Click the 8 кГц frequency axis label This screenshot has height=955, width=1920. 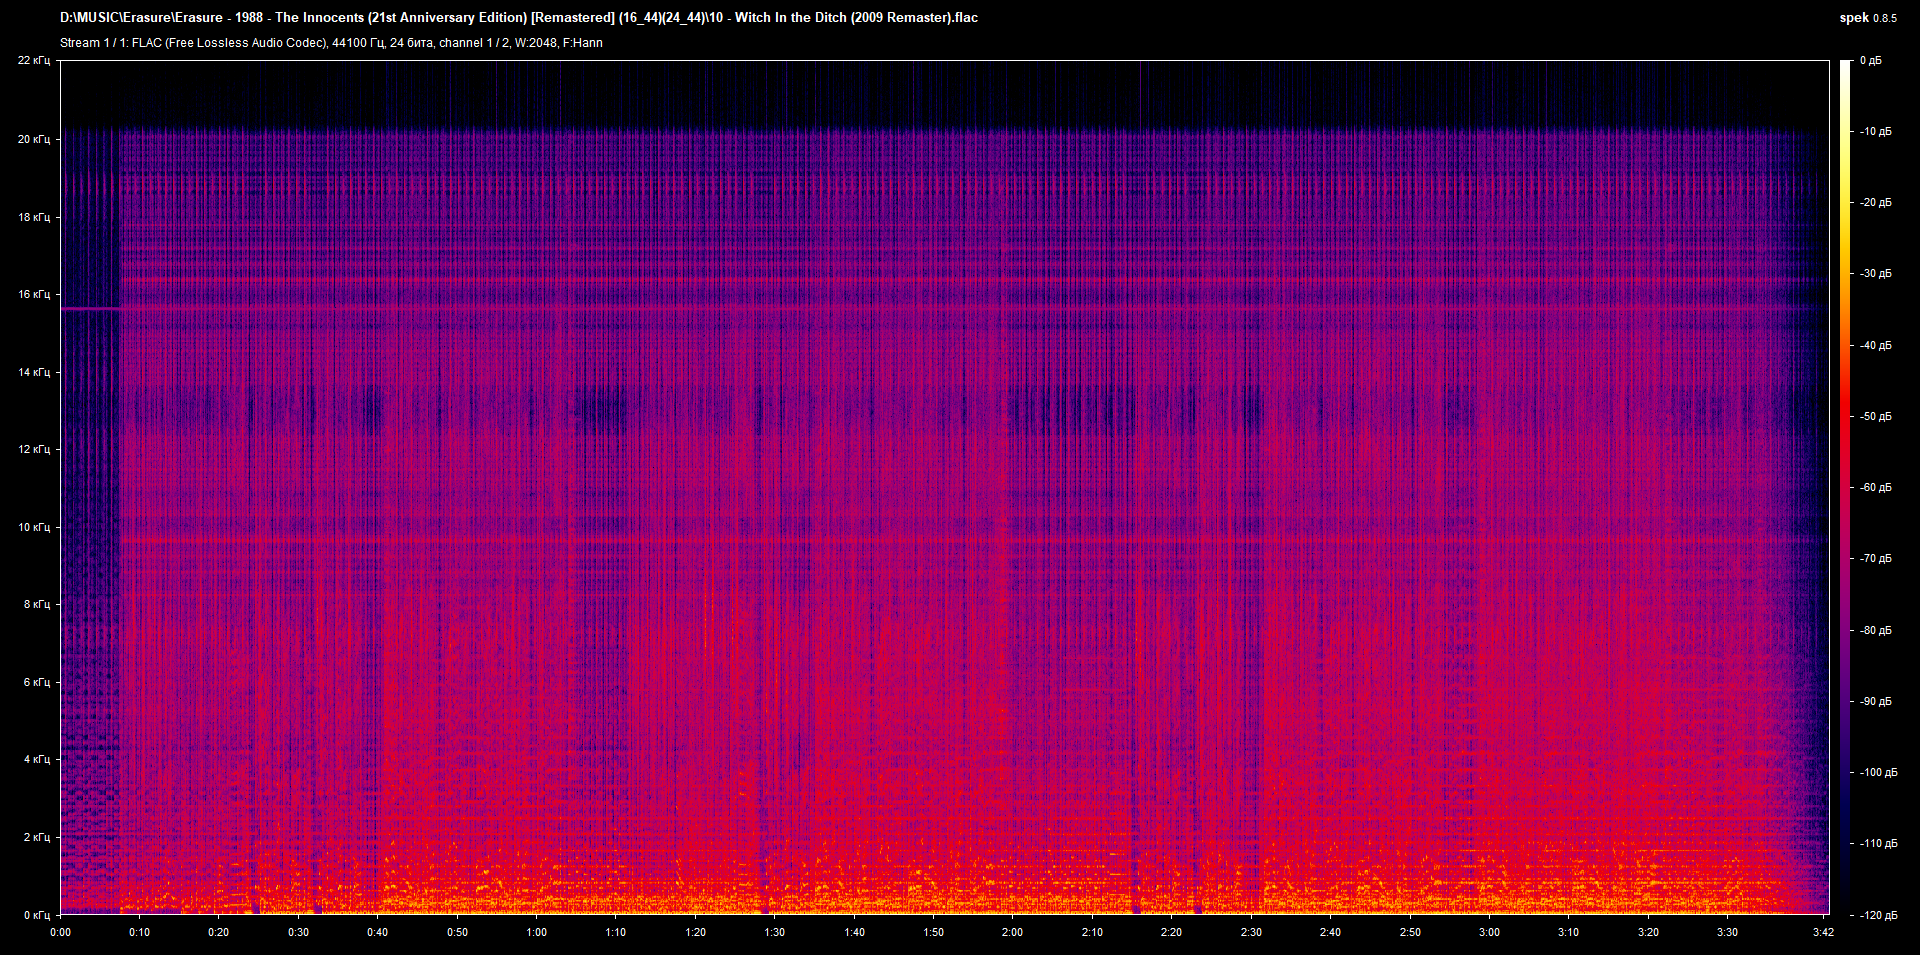point(37,604)
